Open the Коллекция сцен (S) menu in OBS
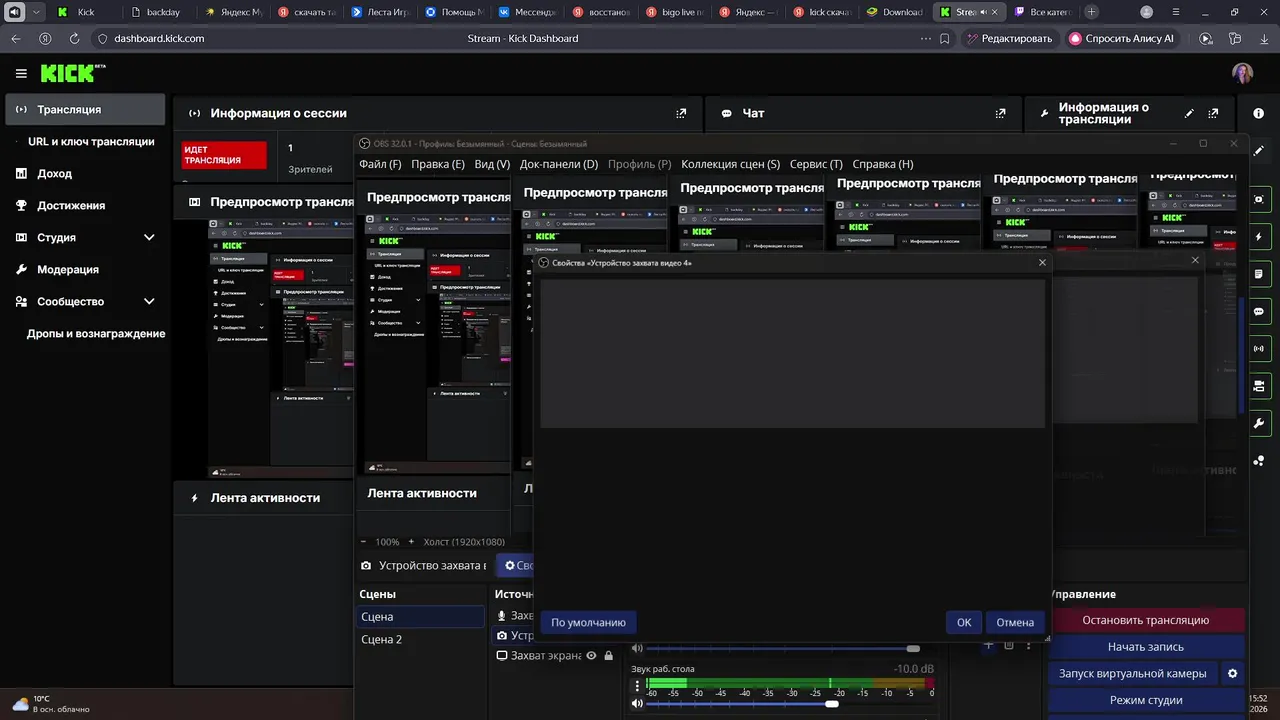The height and width of the screenshot is (720, 1280). [x=730, y=164]
